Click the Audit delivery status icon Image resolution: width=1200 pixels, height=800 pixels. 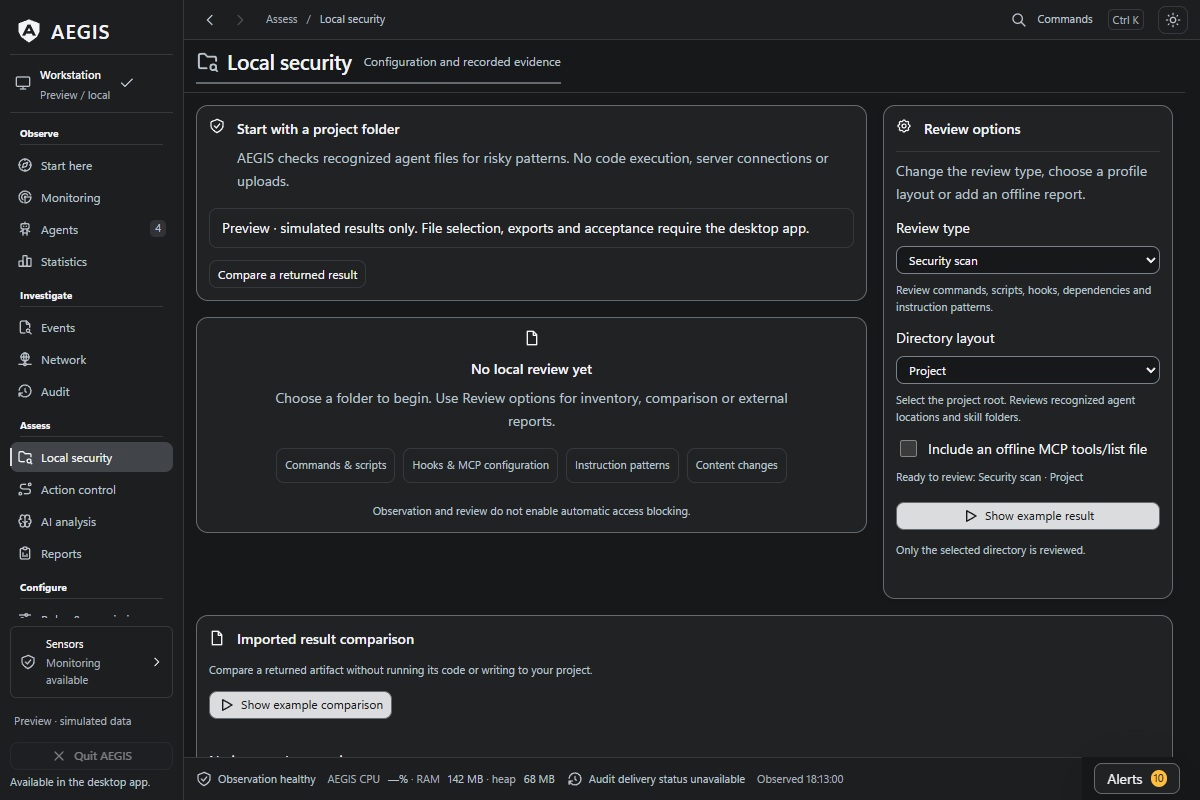pos(575,779)
